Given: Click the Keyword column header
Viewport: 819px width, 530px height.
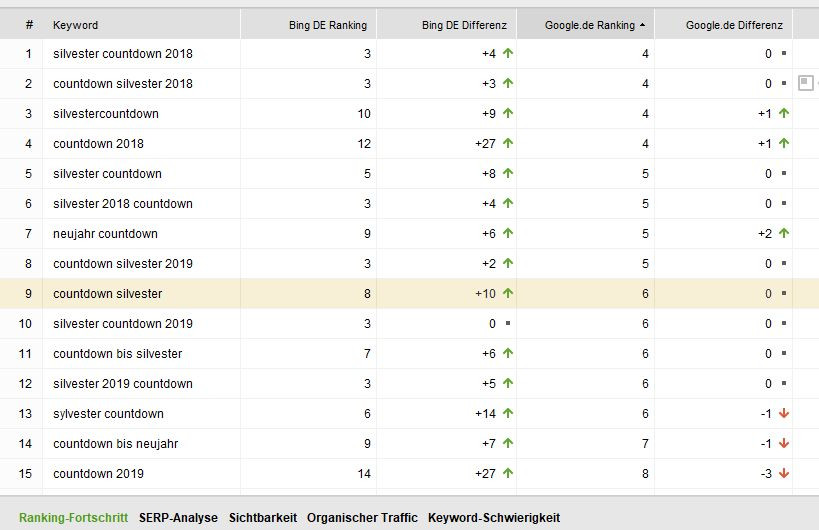Looking at the screenshot, I should coord(75,25).
